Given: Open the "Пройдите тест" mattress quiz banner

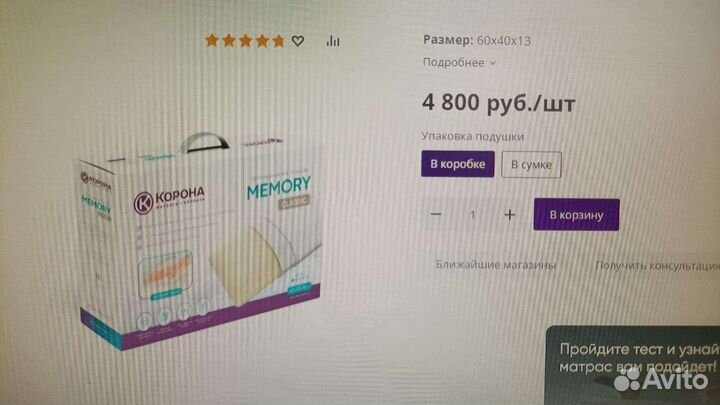Looking at the screenshot, I should (x=633, y=365).
